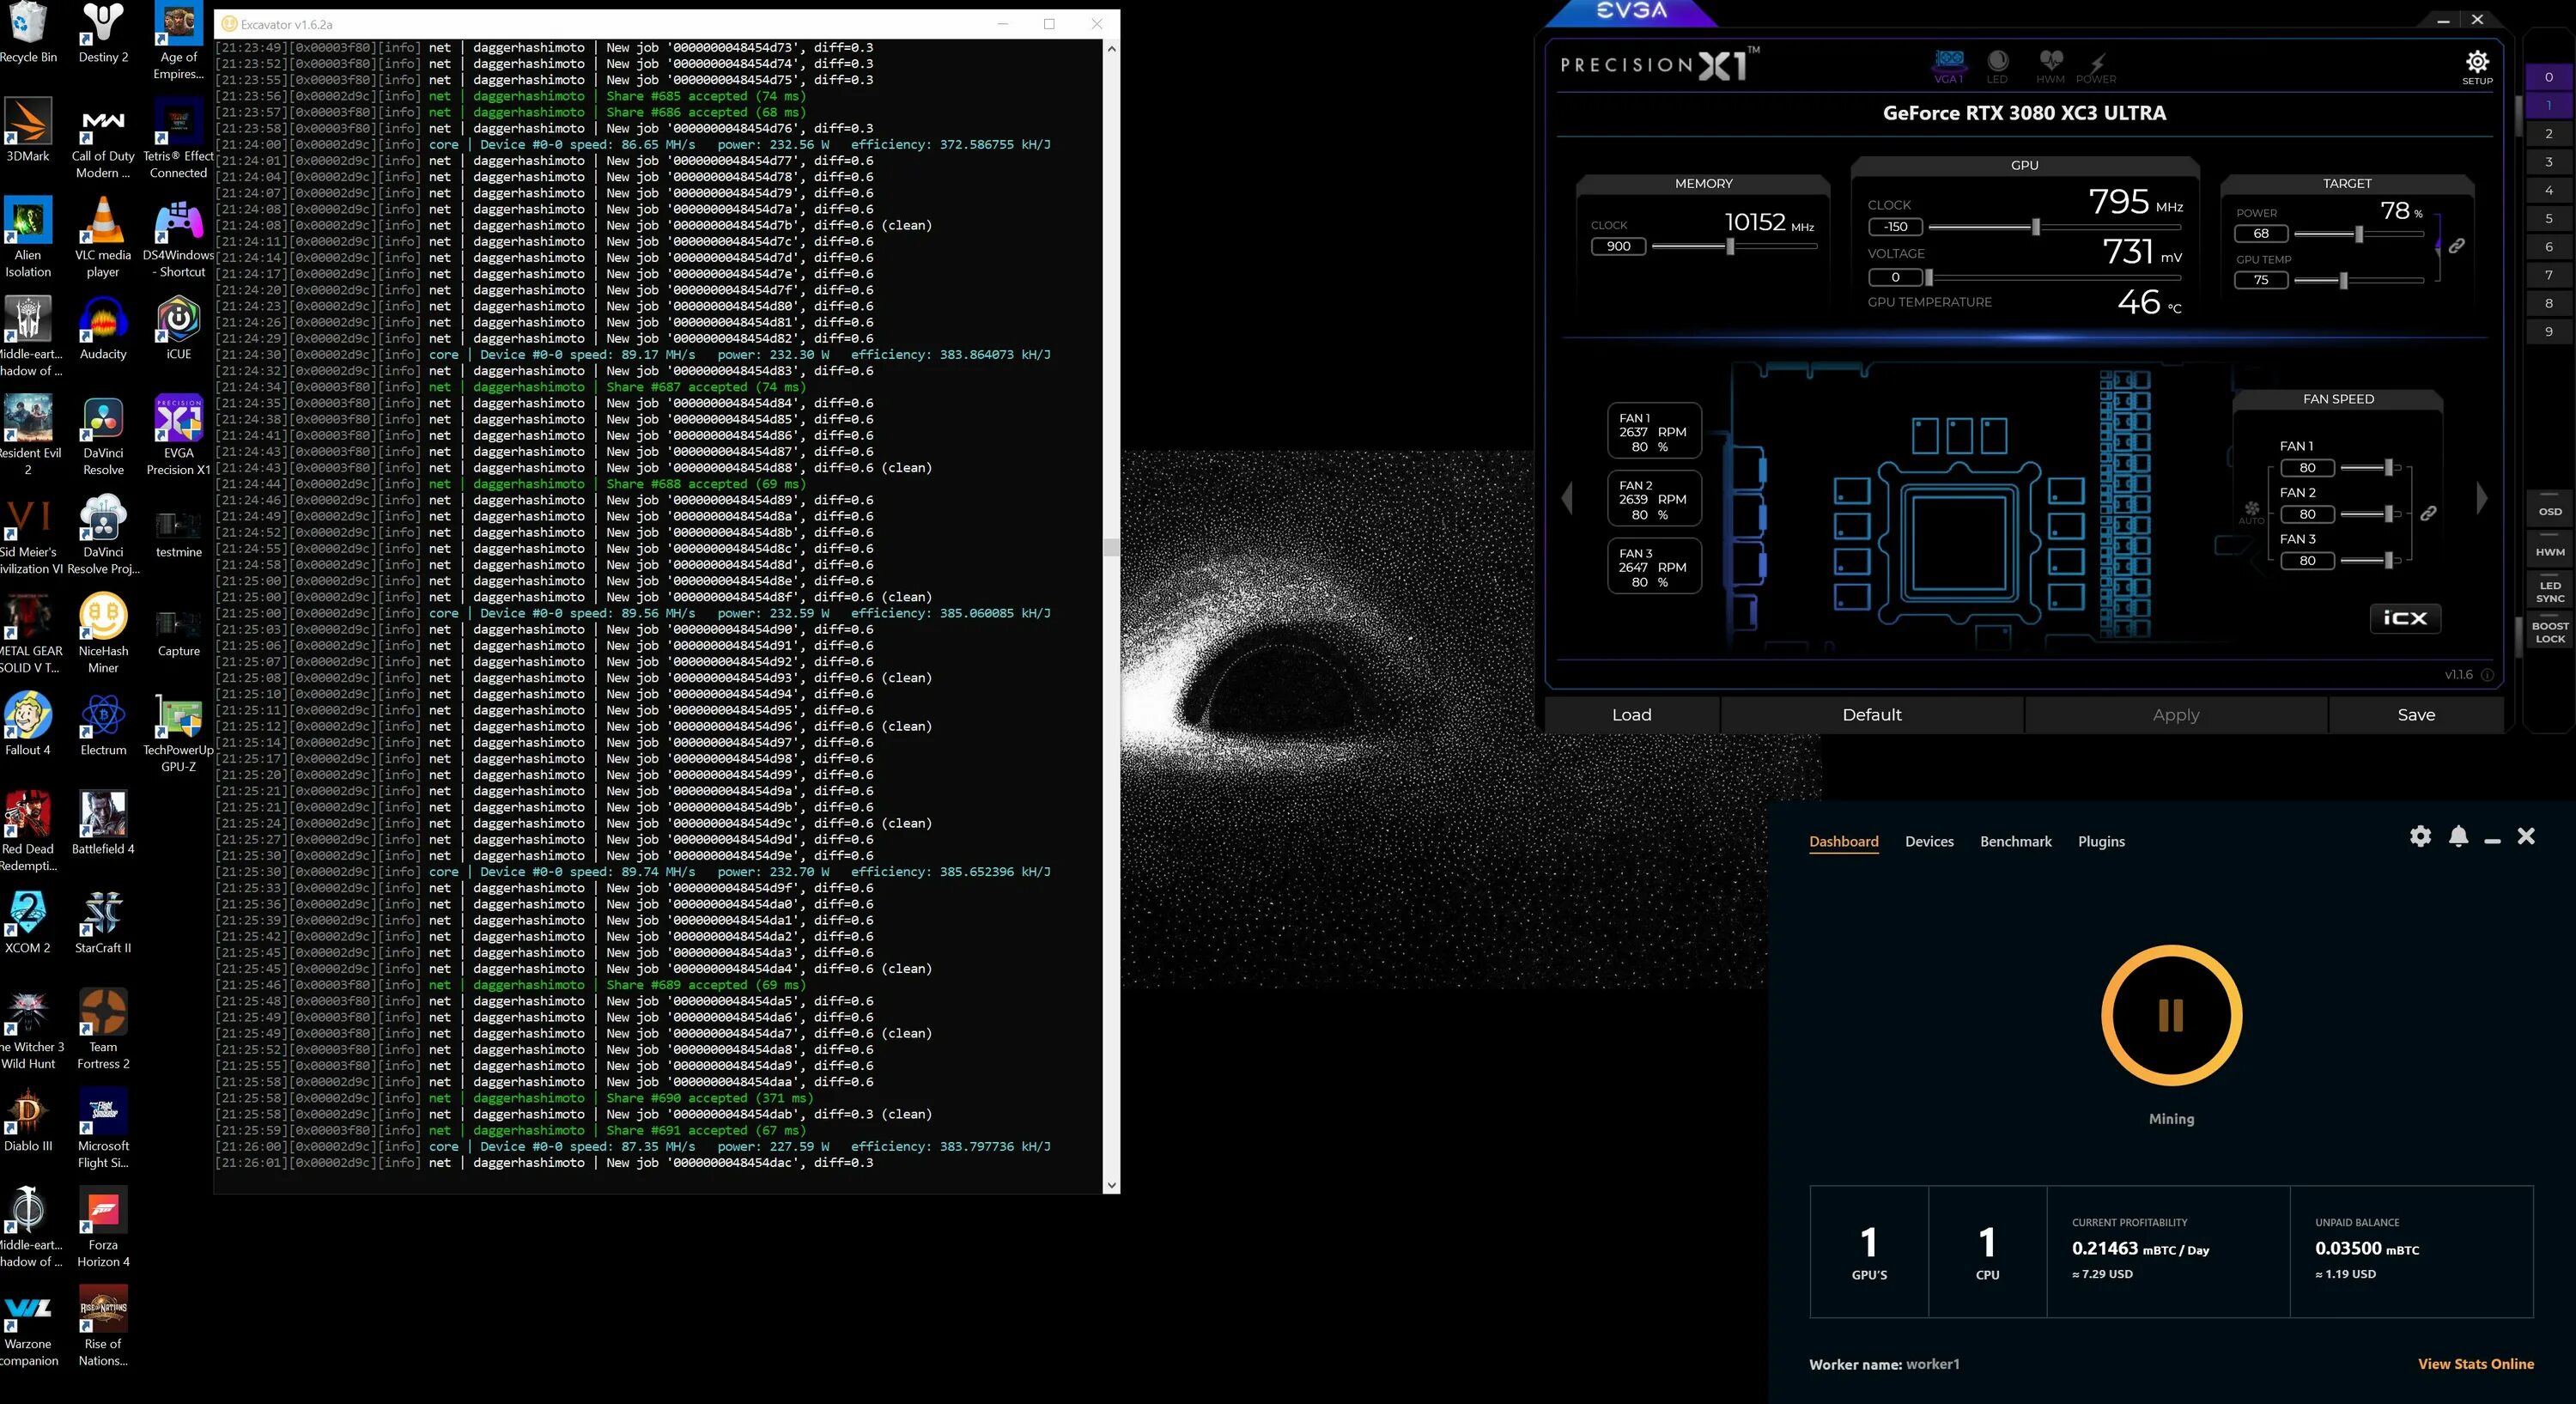Expand left navigation panel in EVGA Precision
Viewport: 2576px width, 1404px height.
(1568, 501)
